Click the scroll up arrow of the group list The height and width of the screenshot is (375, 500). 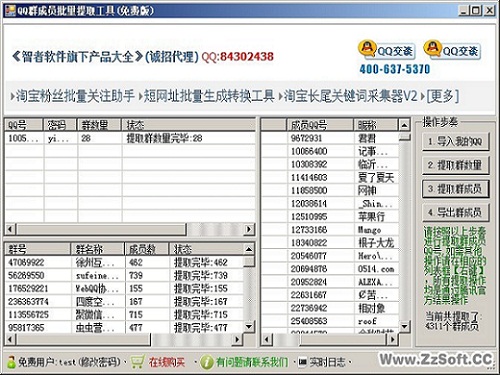[249, 249]
